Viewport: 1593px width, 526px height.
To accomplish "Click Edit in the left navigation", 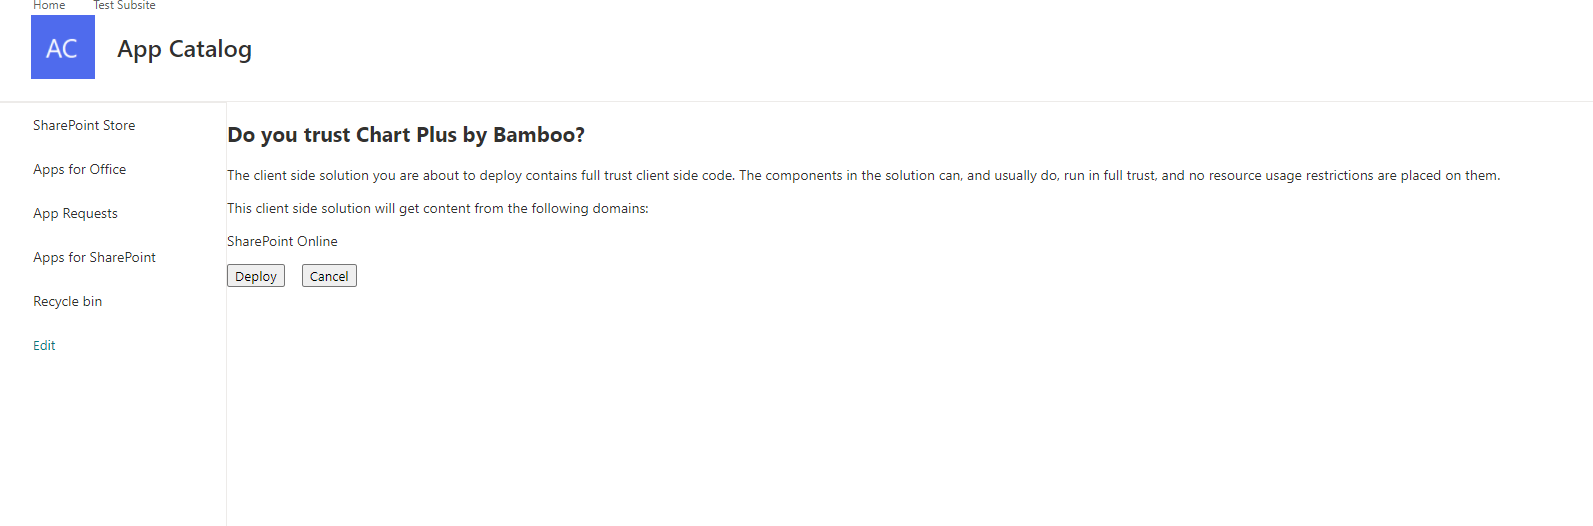I will pyautogui.click(x=44, y=345).
